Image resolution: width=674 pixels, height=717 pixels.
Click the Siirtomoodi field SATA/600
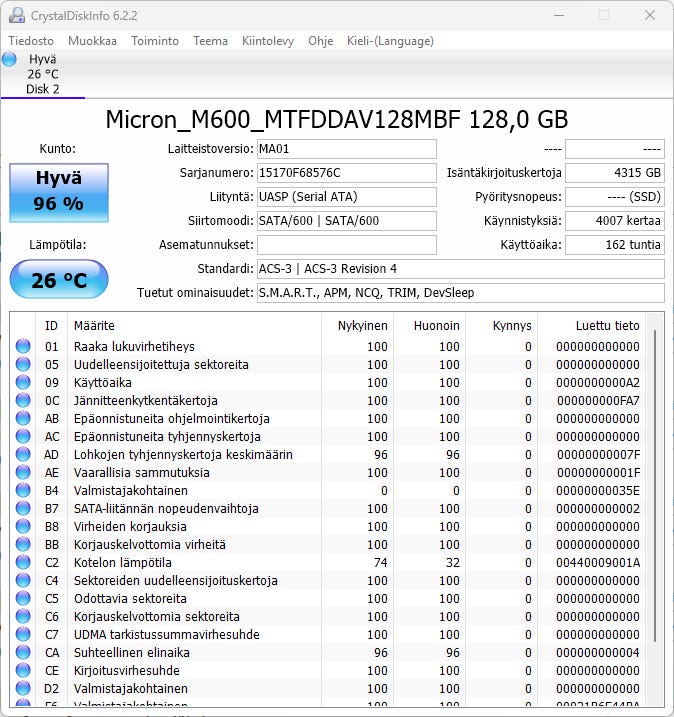tap(347, 221)
